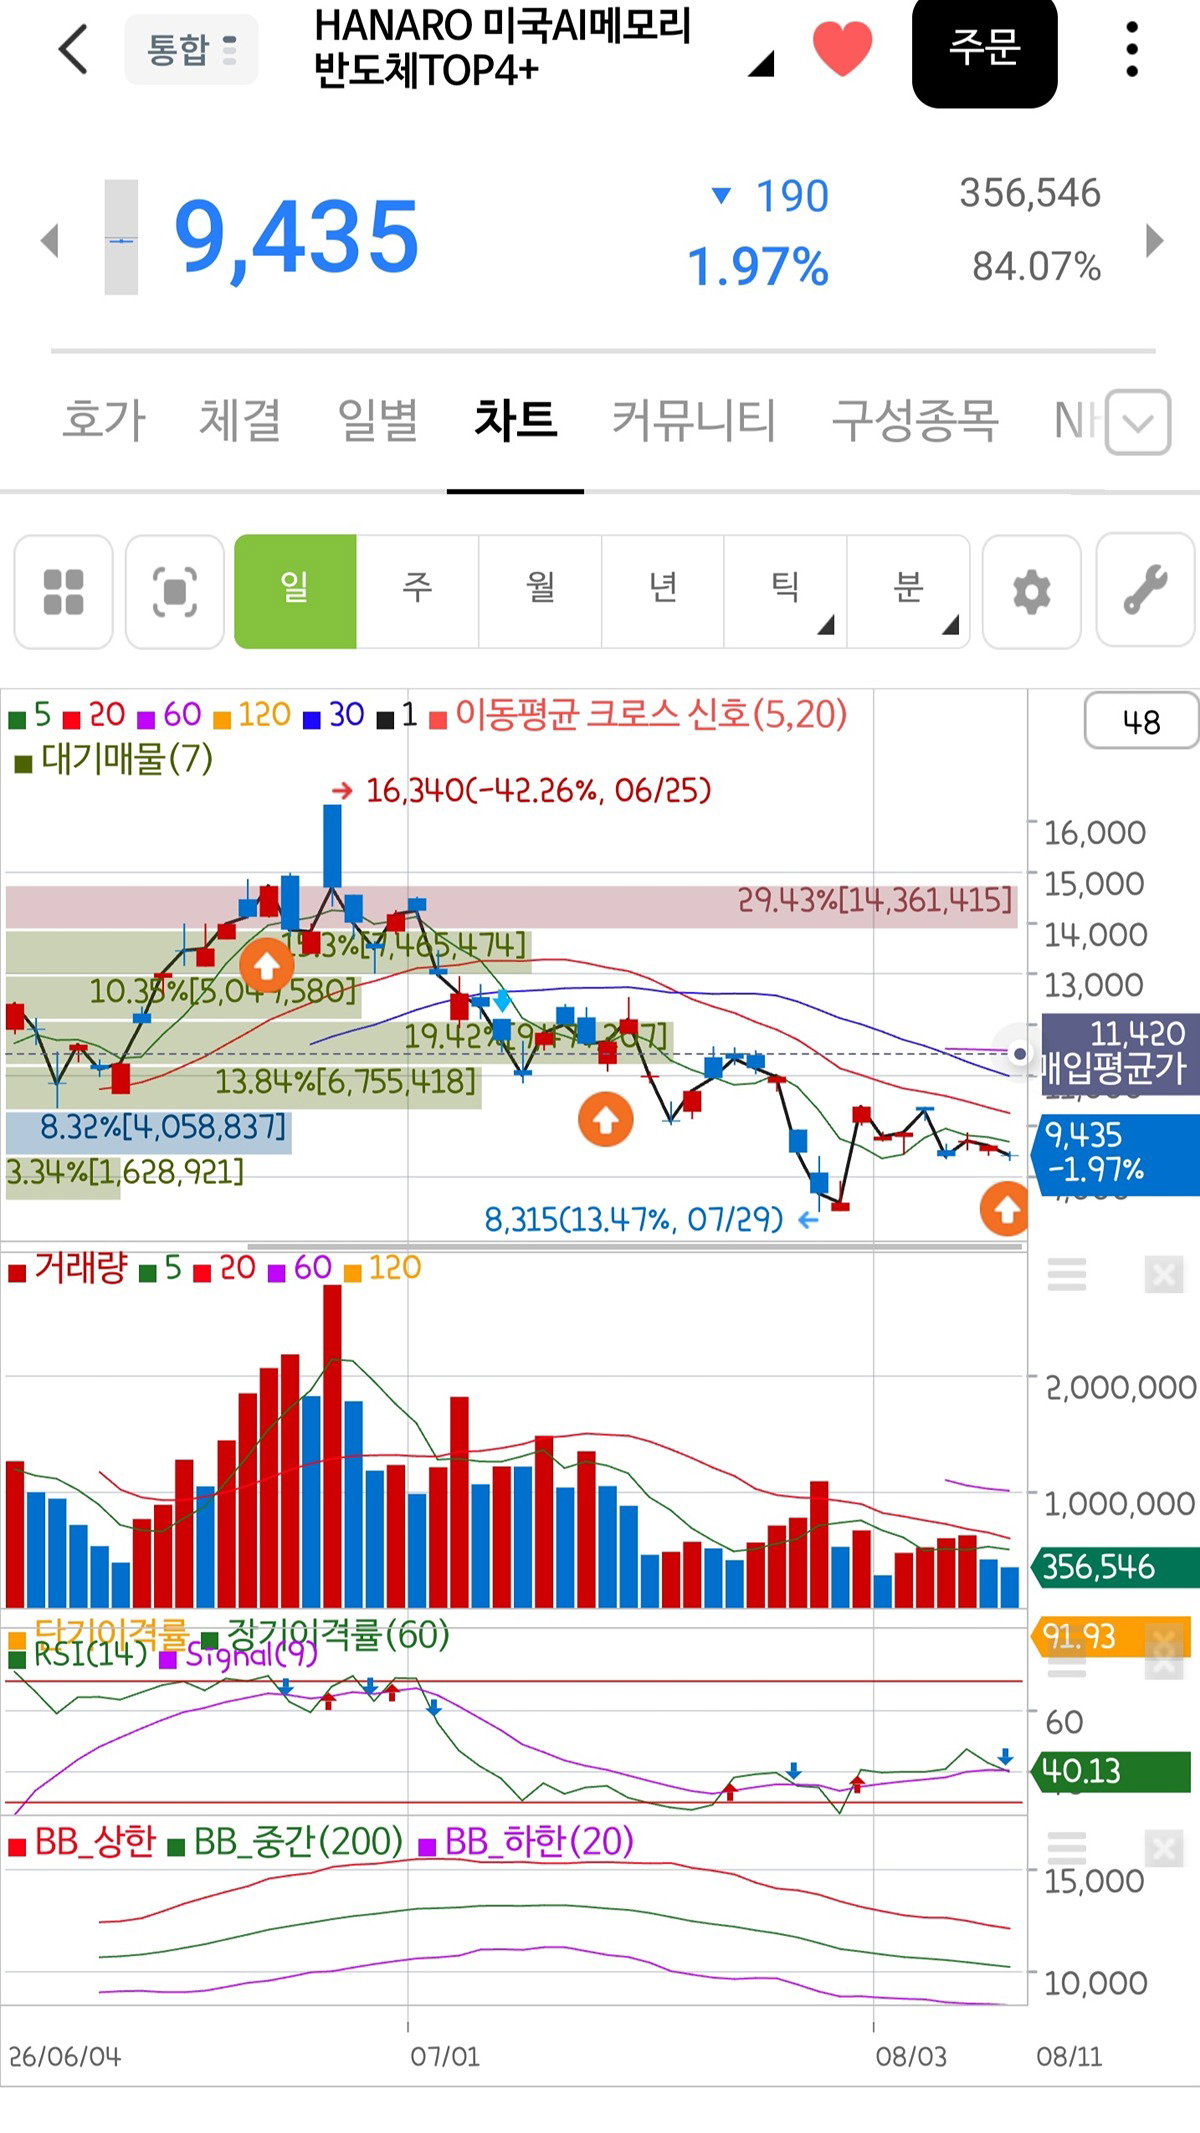Close the Bollinger band panel
This screenshot has width=1200, height=2133.
(1164, 1848)
